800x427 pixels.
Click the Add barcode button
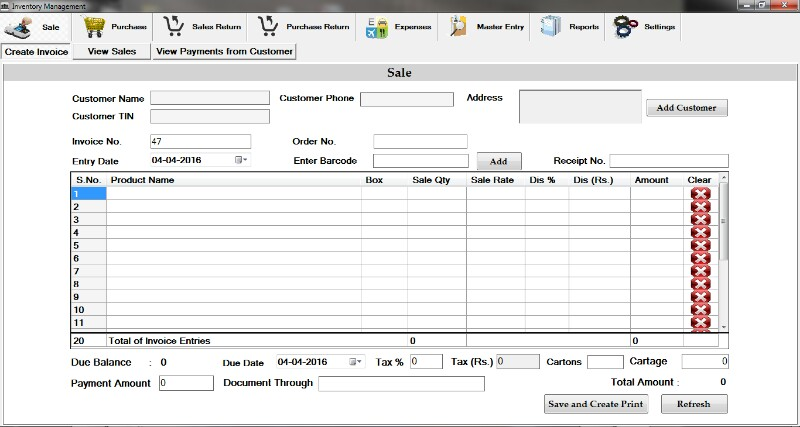[499, 161]
